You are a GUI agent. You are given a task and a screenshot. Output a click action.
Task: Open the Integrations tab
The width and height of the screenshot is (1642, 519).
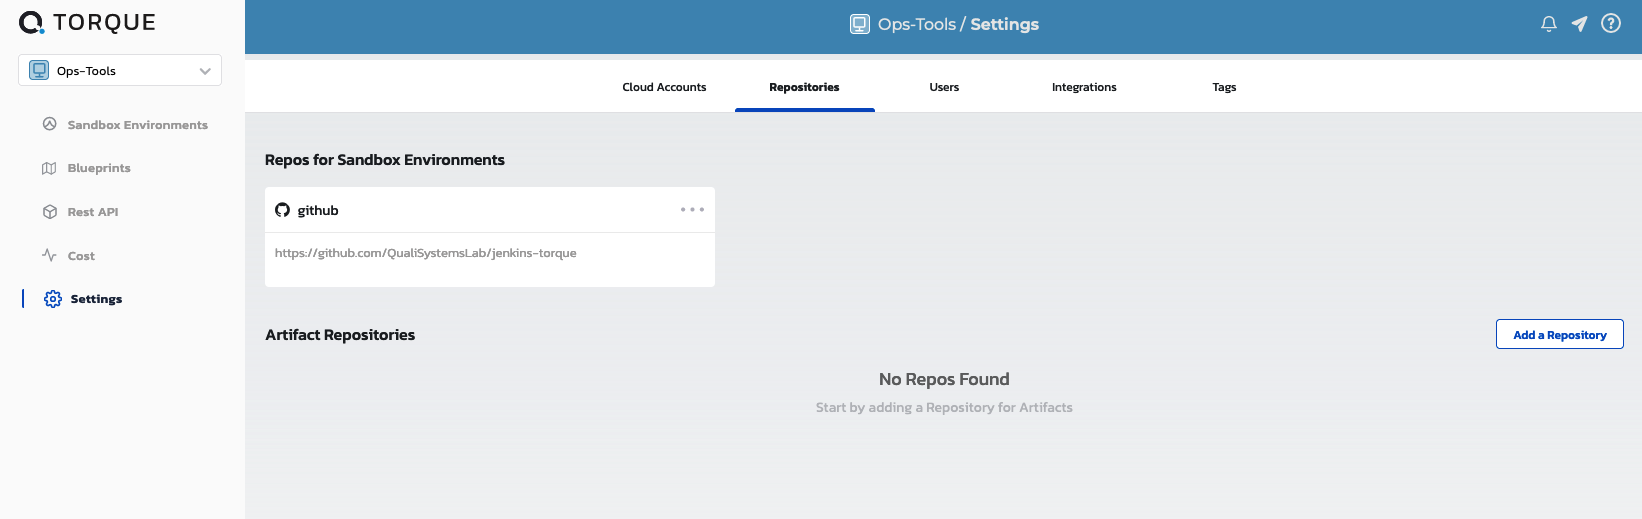coord(1084,87)
